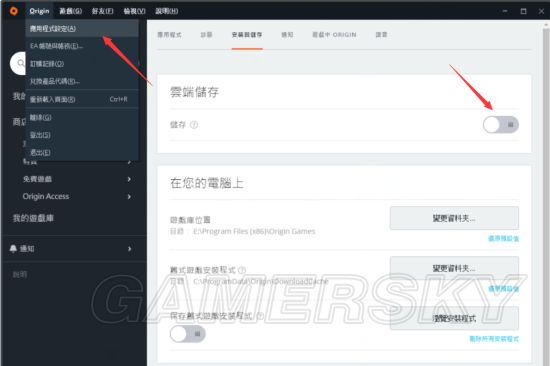Click 變更資料夾 button for game library location
This screenshot has width=550, height=366.
(454, 218)
